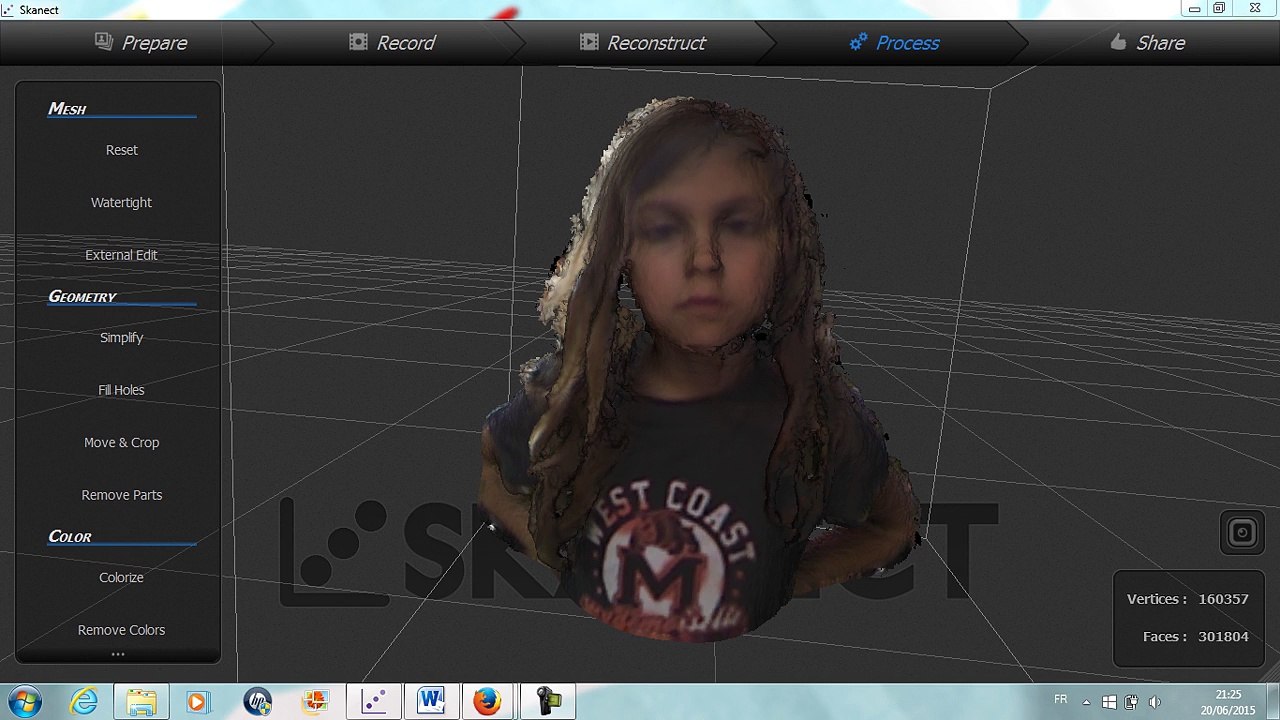Open the power plug battery tray icon
This screenshot has height=720, width=1280.
click(x=1131, y=702)
